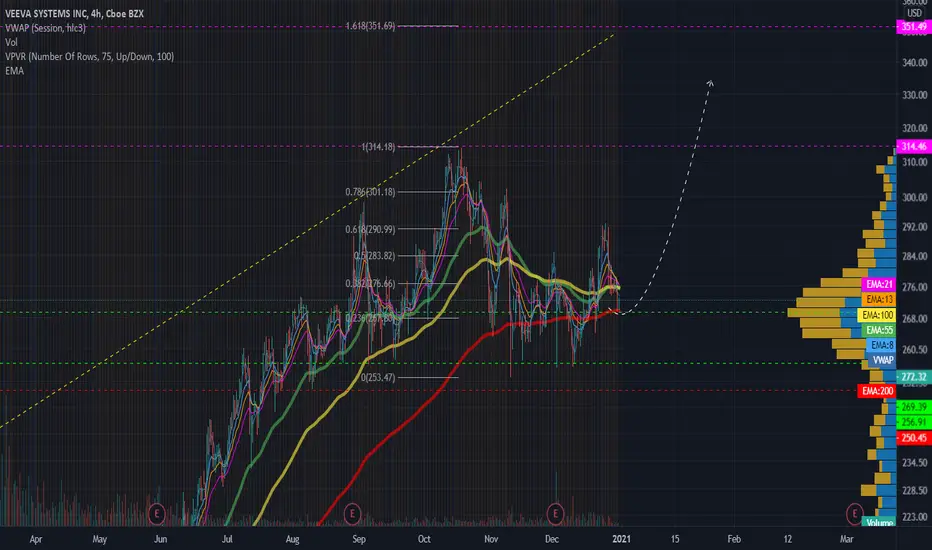932x550 pixels.
Task: Click the earnings E marker near September
Action: coord(352,513)
